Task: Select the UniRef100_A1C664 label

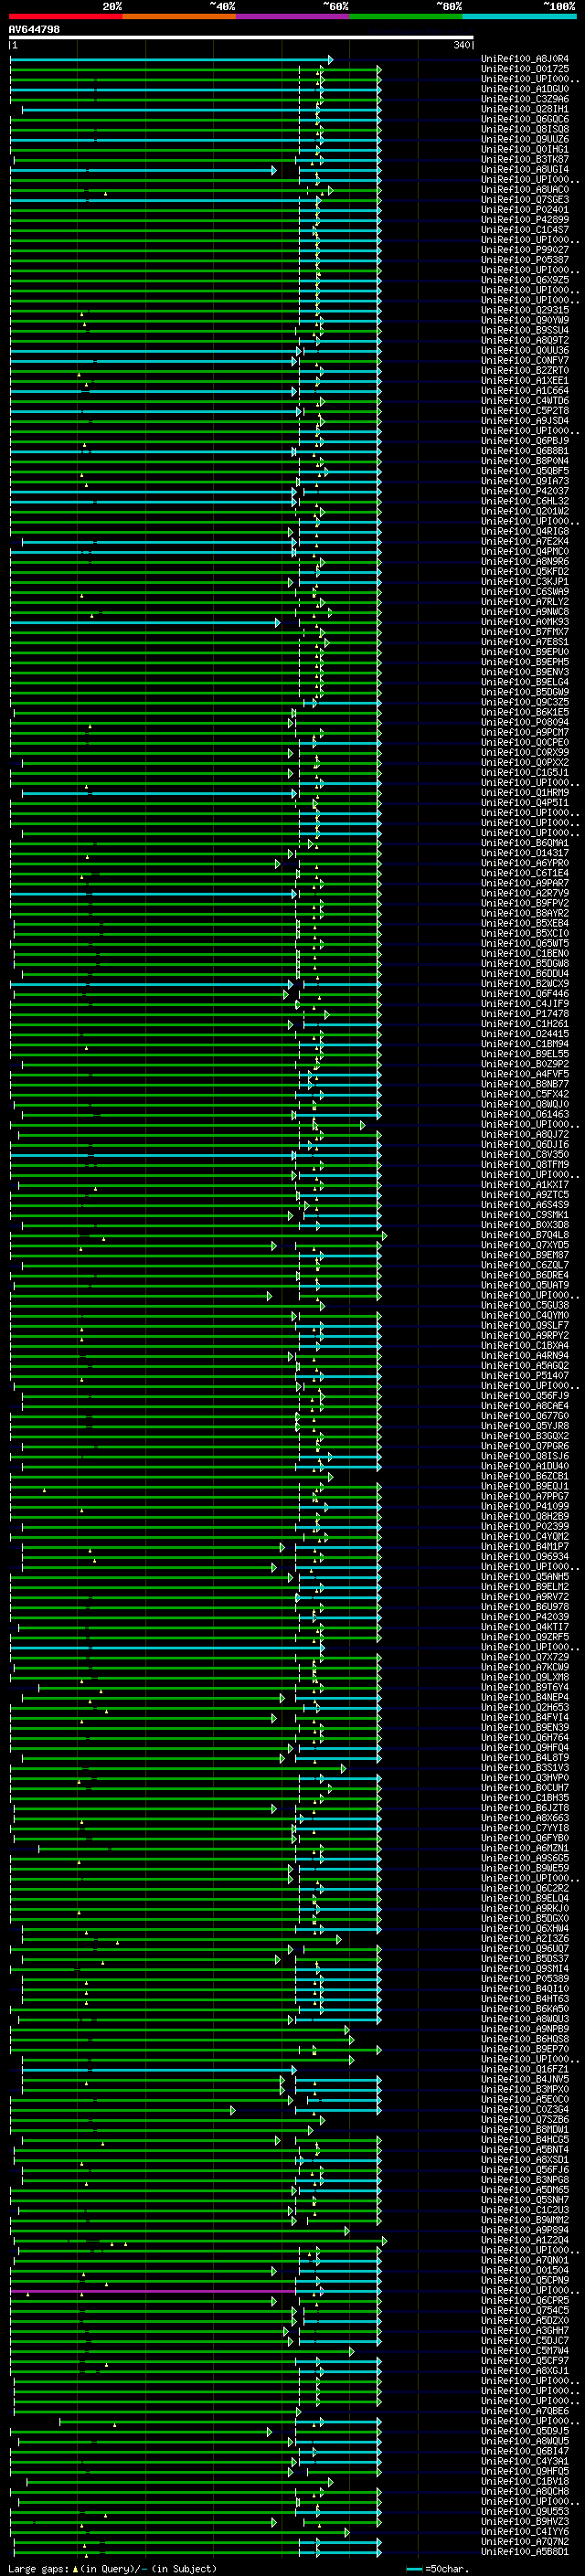Action: (x=525, y=391)
